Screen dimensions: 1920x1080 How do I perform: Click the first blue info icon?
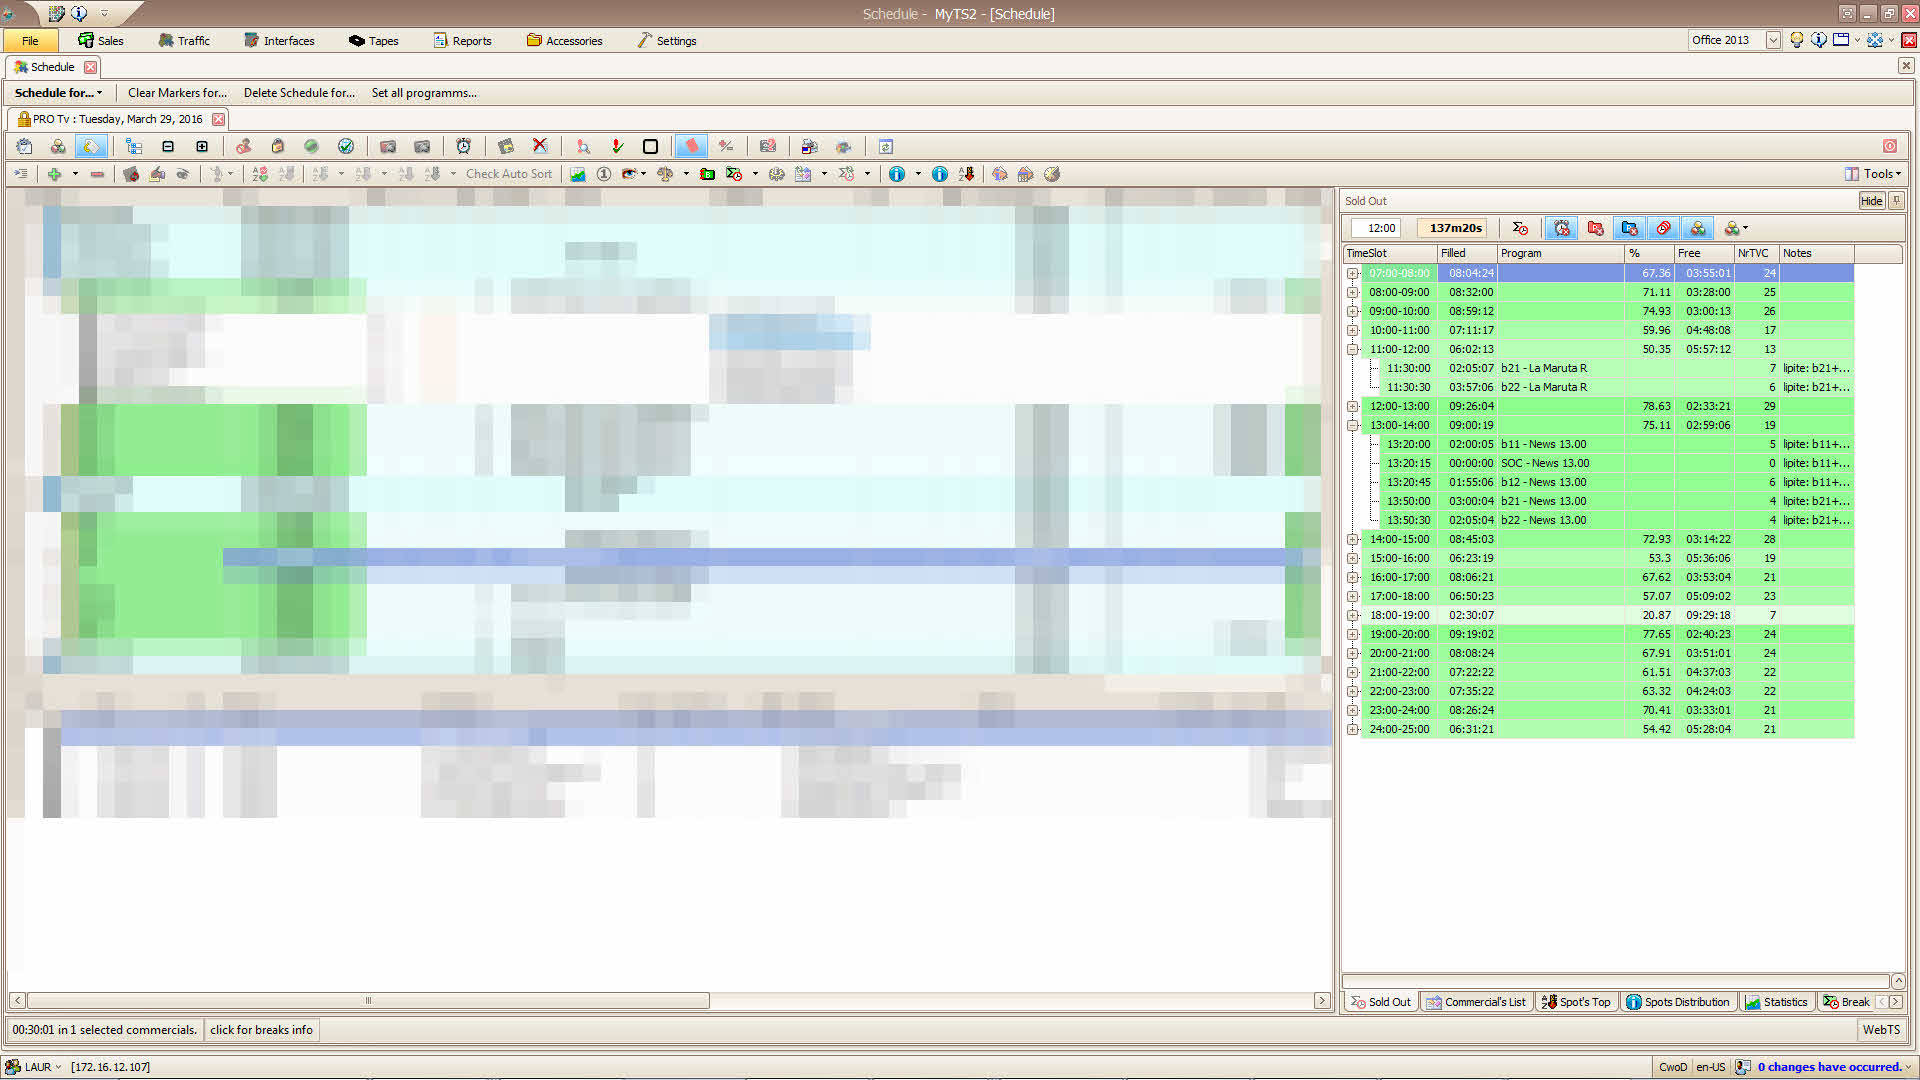pyautogui.click(x=896, y=174)
